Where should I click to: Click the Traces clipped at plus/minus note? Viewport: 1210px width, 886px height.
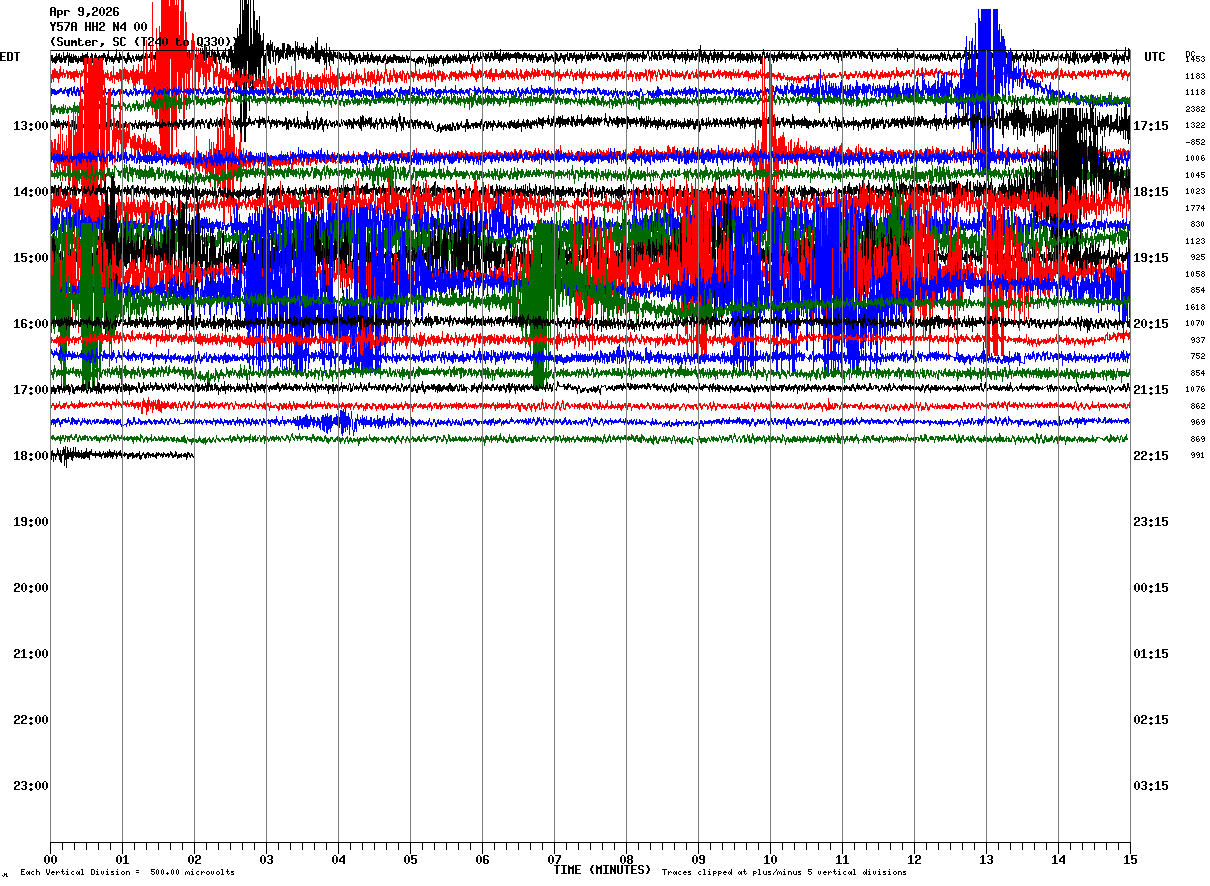pyautogui.click(x=784, y=873)
